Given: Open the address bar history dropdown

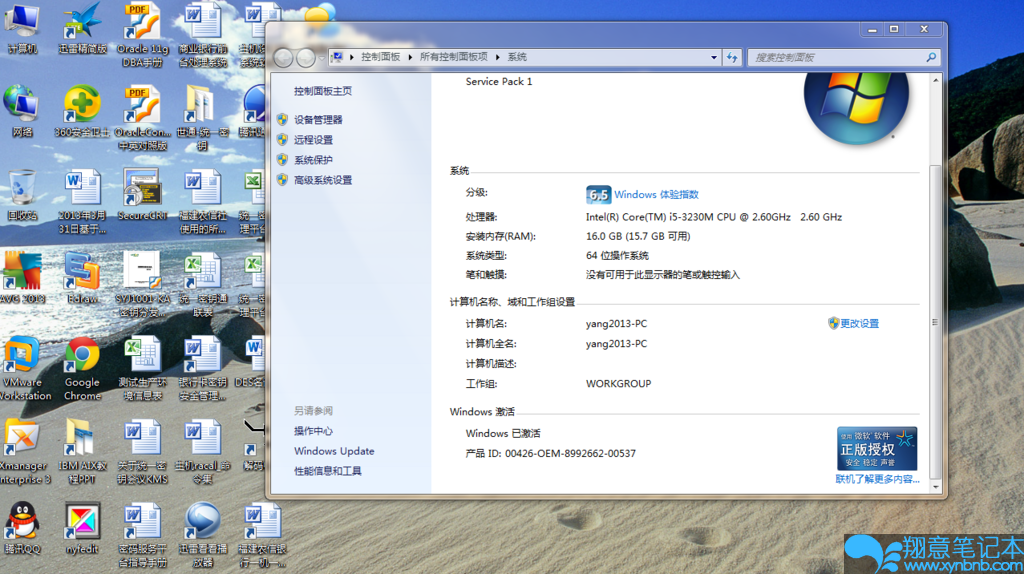Looking at the screenshot, I should [x=714, y=57].
